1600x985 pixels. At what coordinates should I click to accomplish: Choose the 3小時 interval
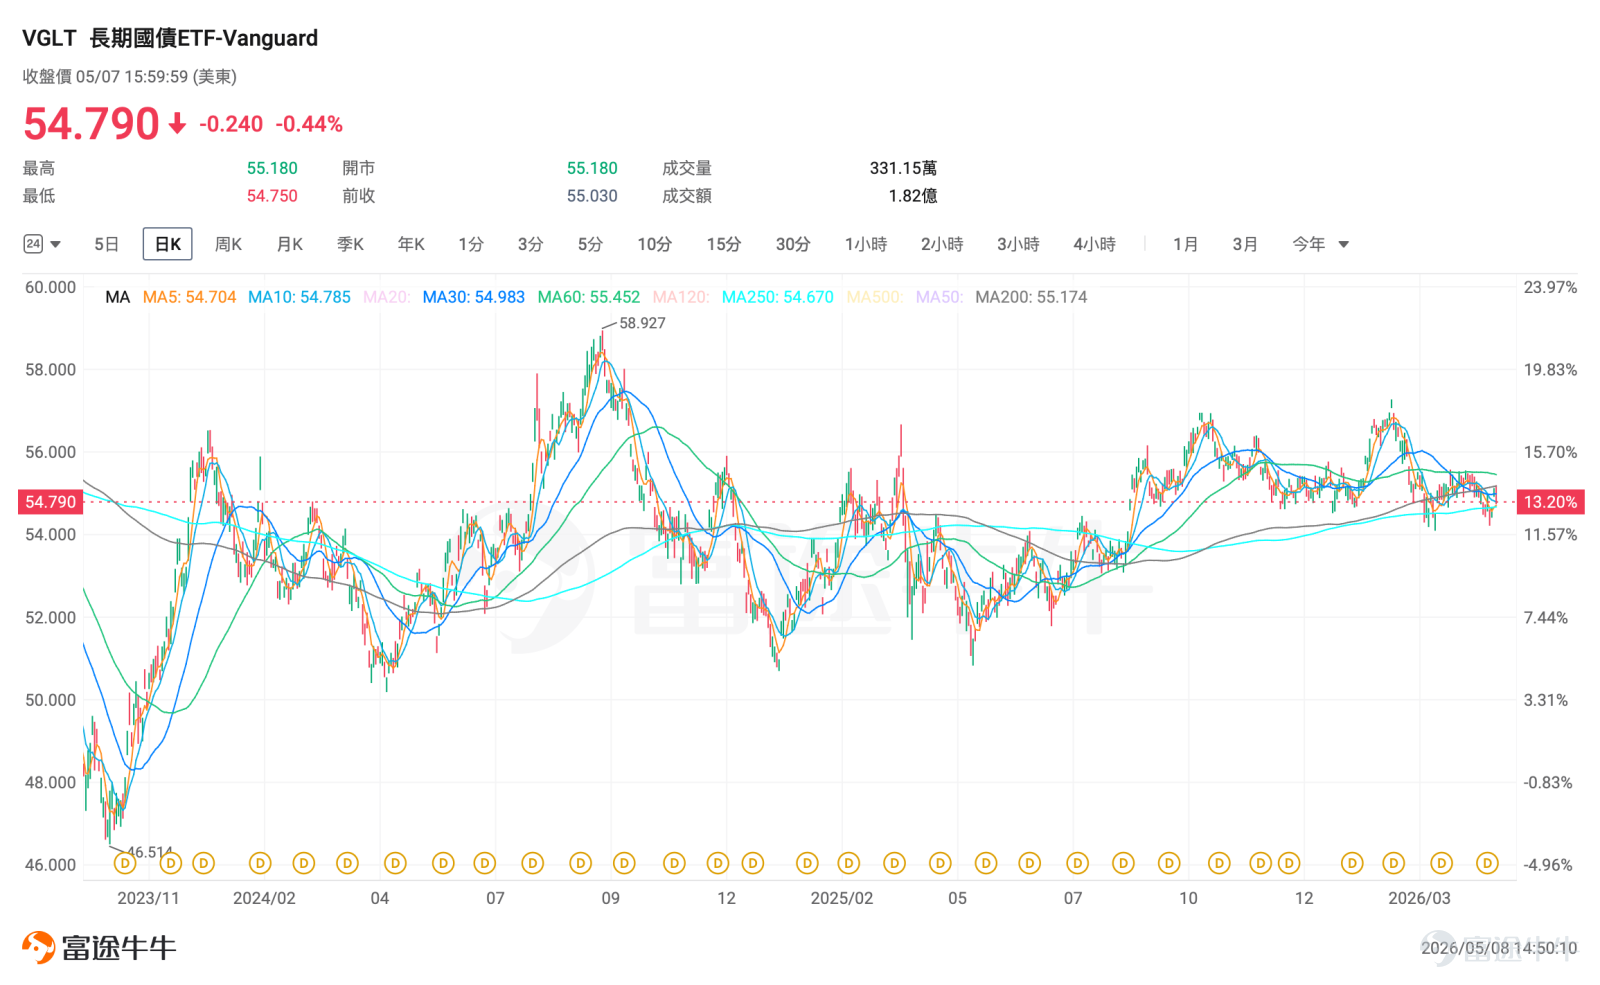[1018, 244]
